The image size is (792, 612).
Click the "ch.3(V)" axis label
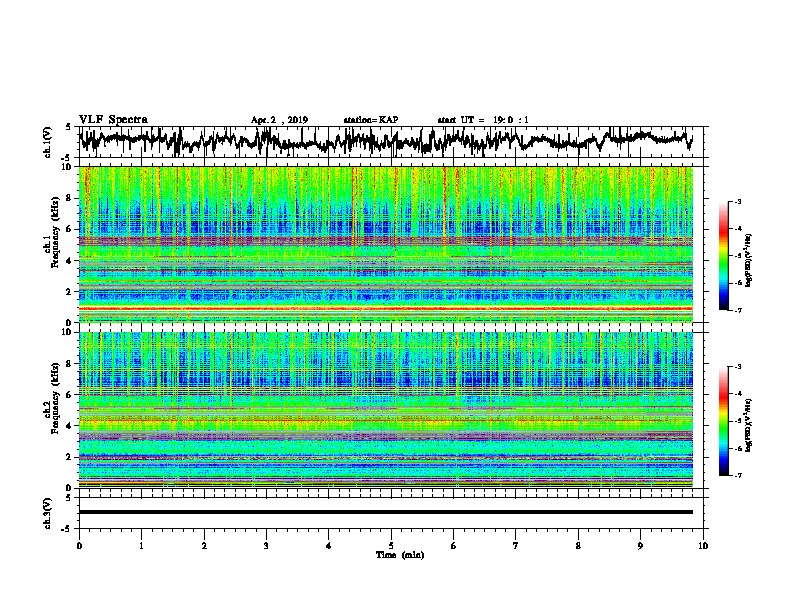click(48, 513)
